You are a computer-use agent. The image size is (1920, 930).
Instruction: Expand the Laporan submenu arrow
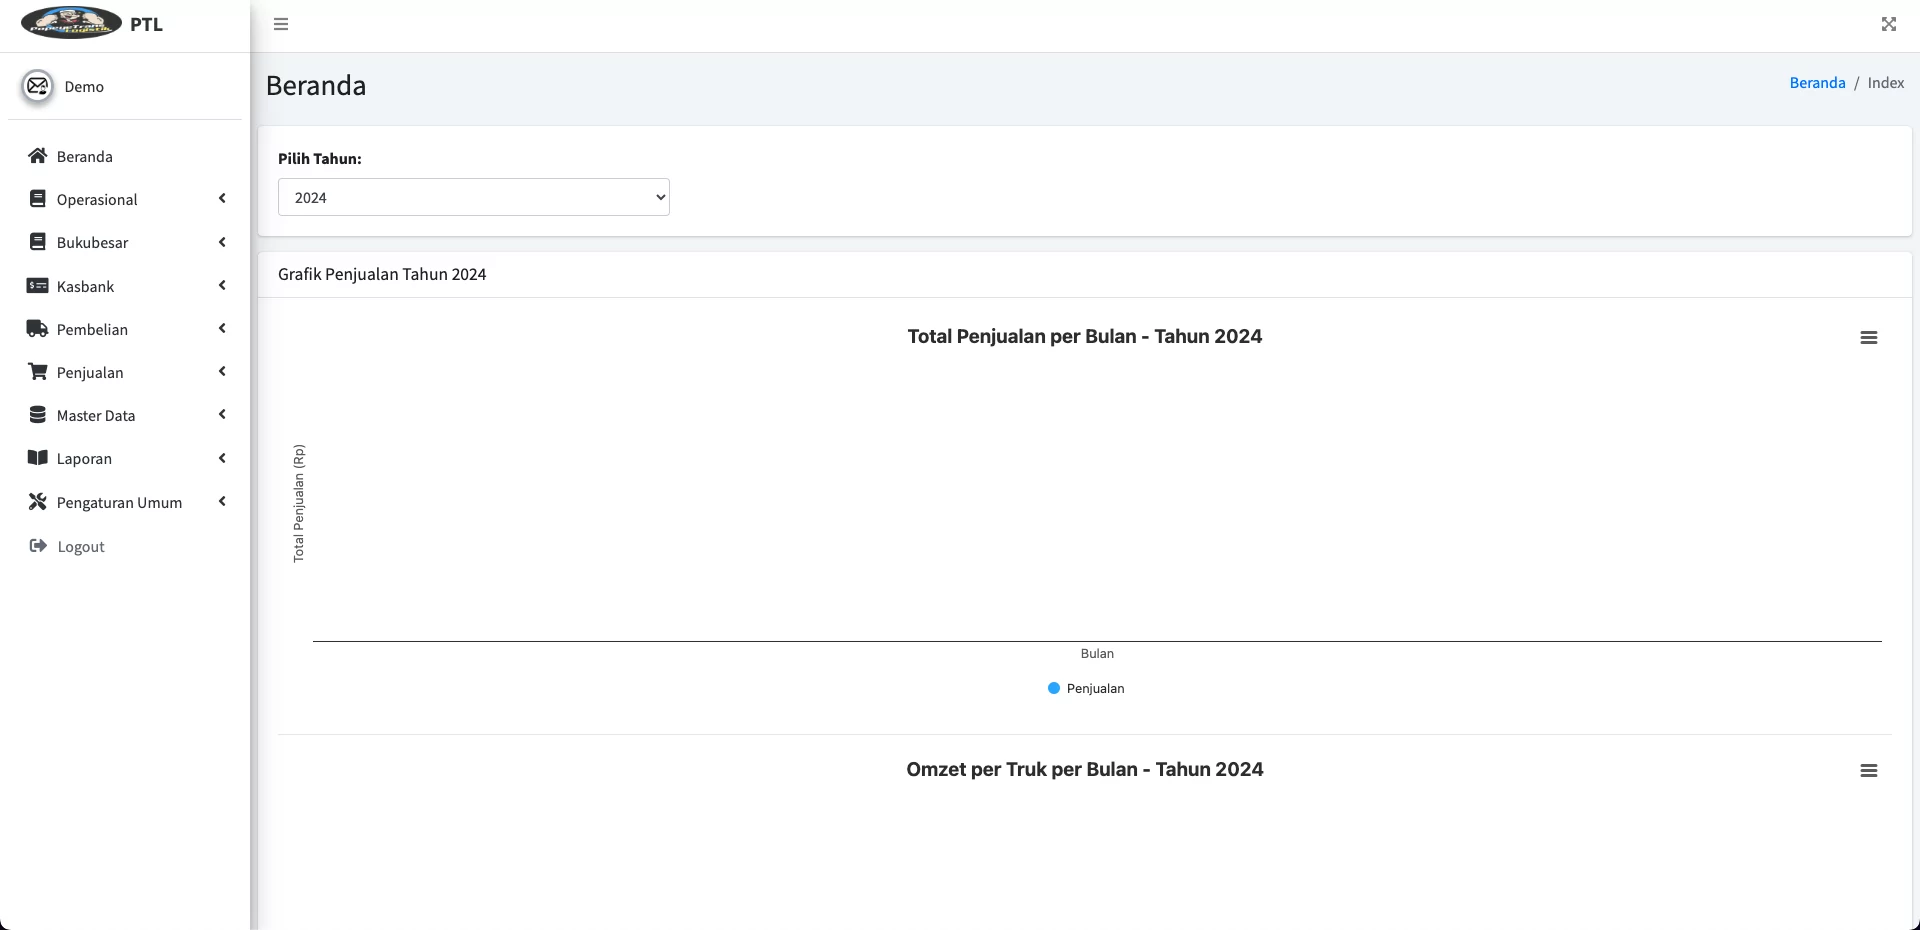(222, 458)
